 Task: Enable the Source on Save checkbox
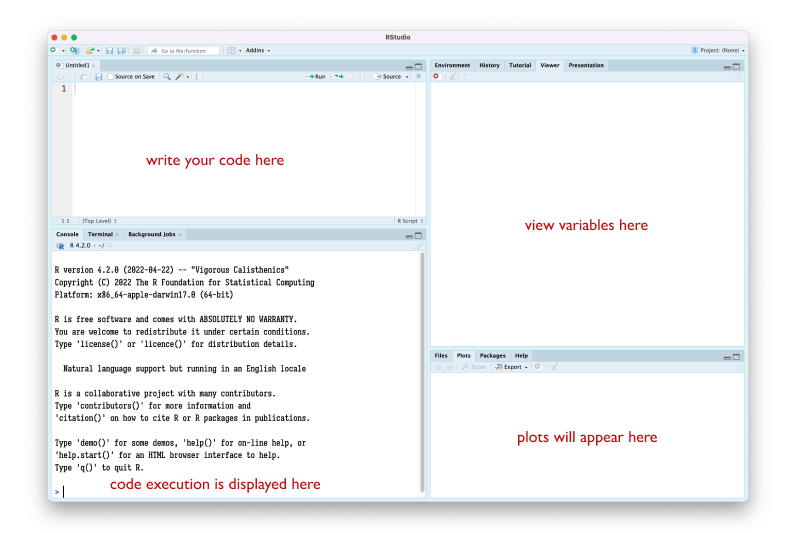coord(110,77)
